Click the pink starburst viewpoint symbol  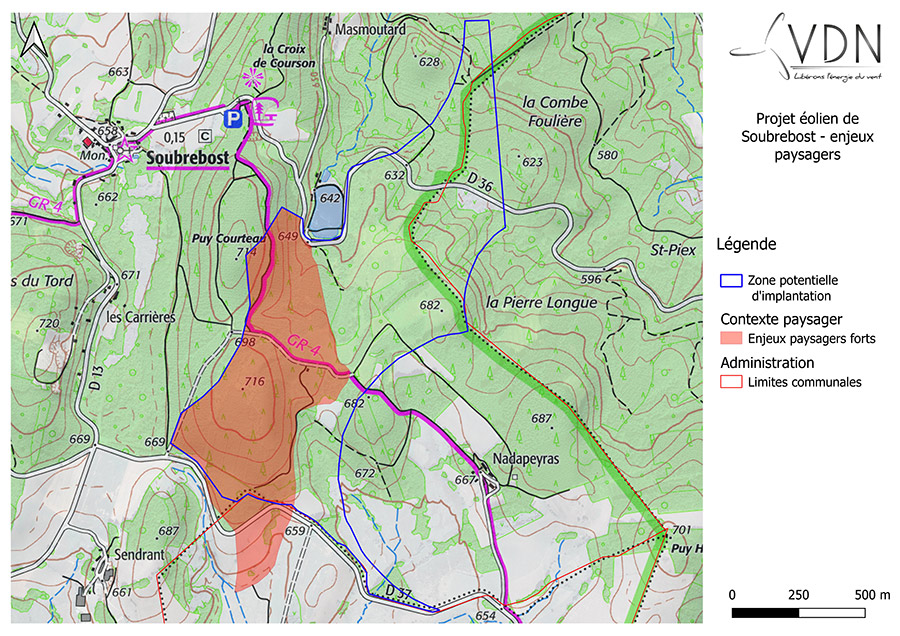pos(256,77)
